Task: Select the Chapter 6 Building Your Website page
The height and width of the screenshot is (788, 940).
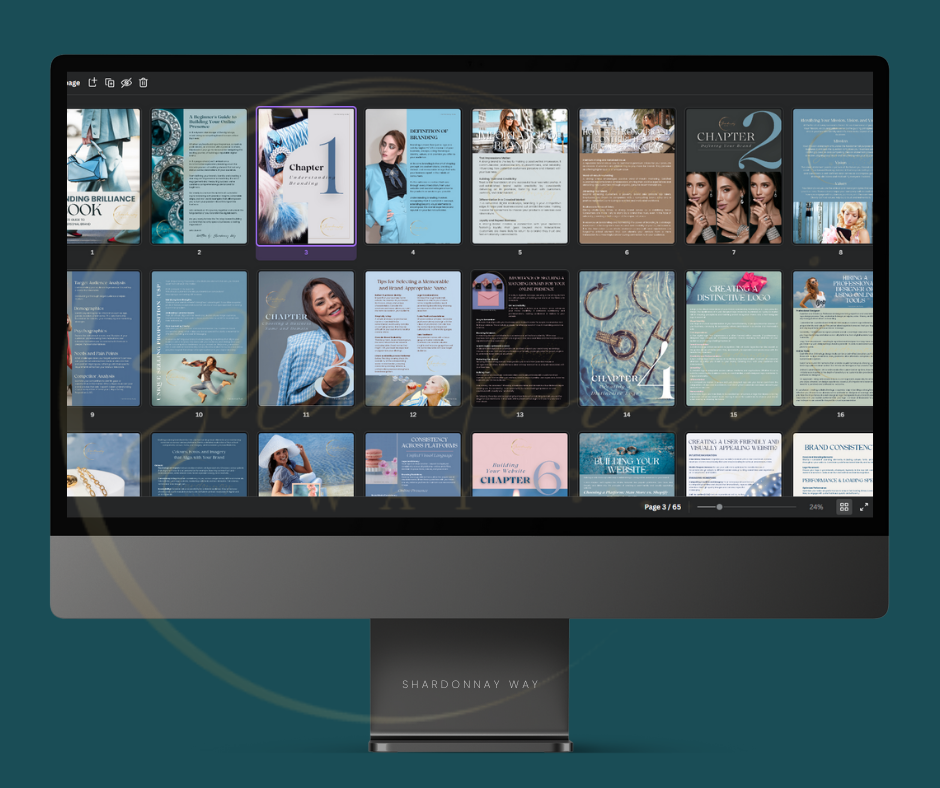Action: pos(520,464)
